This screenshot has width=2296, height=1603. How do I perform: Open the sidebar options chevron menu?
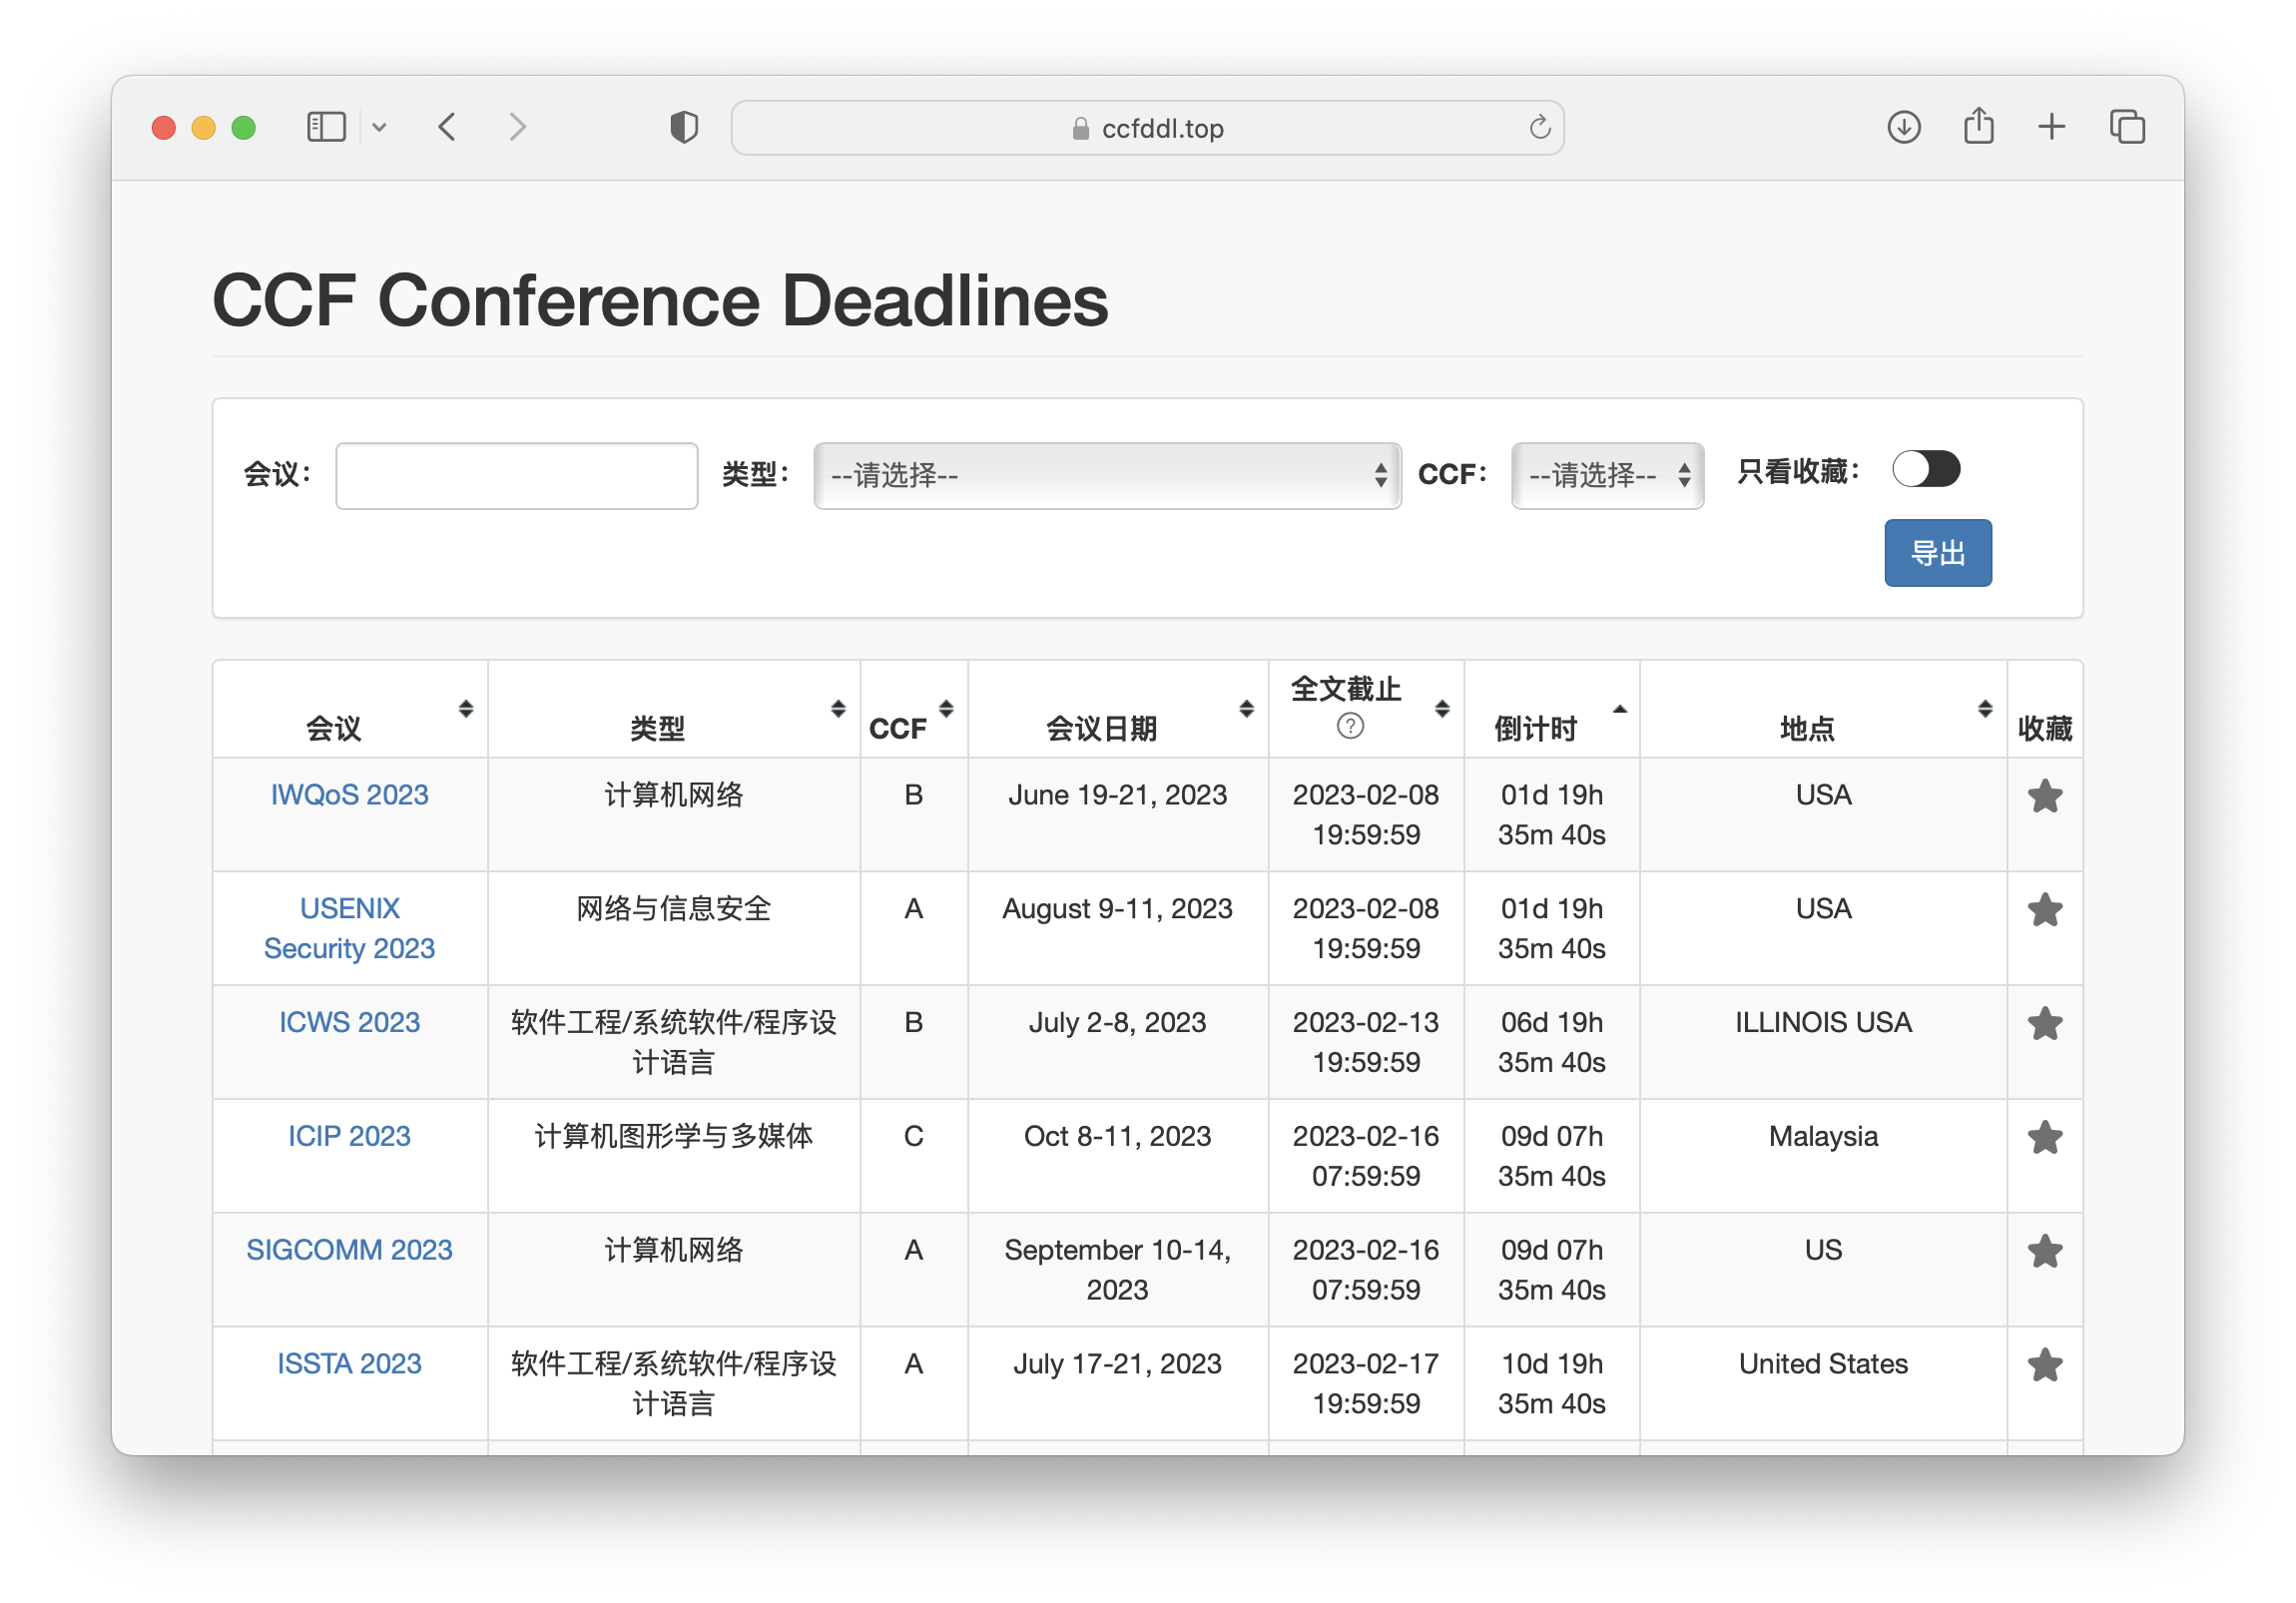coord(380,127)
